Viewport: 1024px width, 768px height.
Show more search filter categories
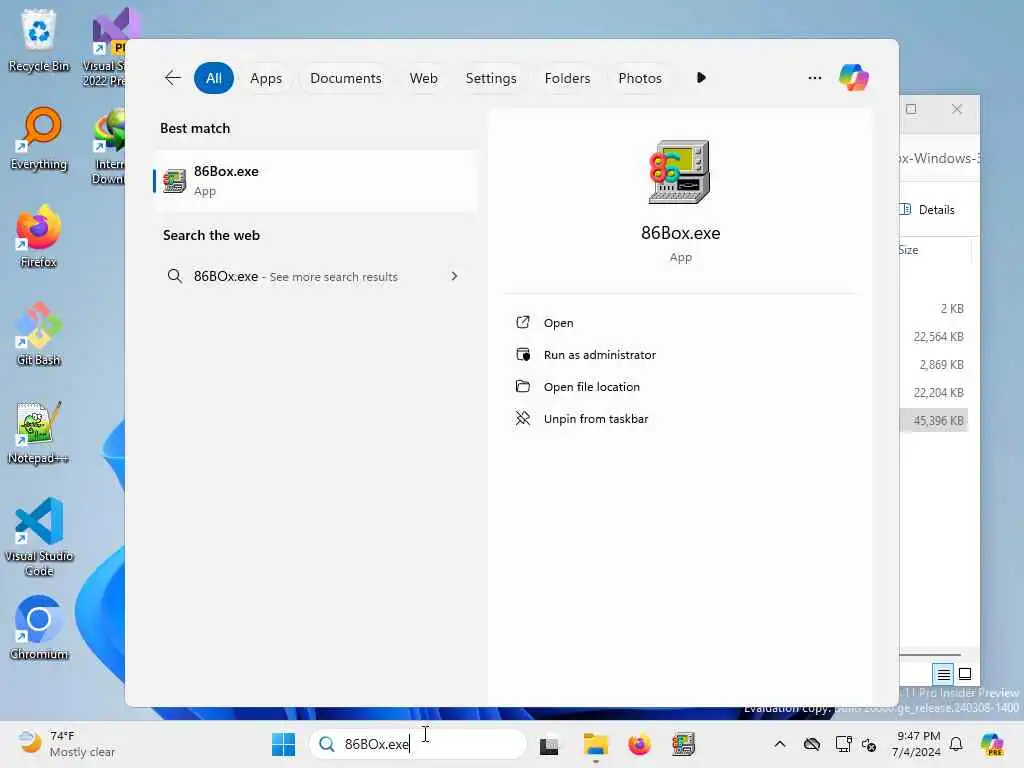(701, 78)
